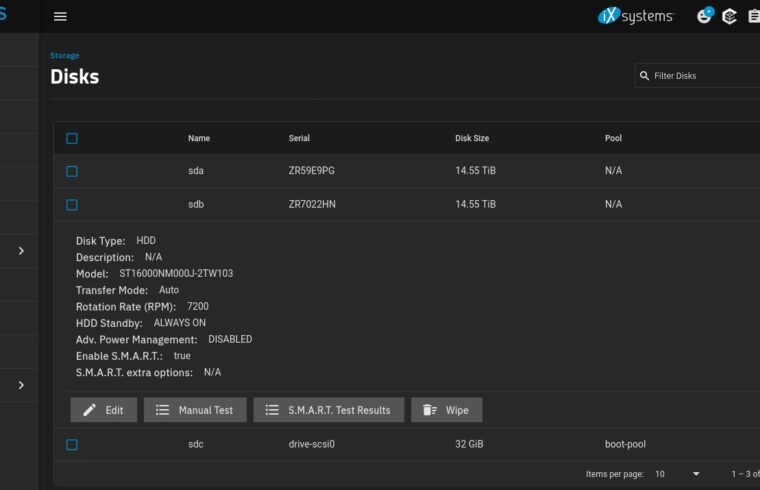This screenshot has height=490, width=760.
Task: Click the iXsystems logo
Action: [x=636, y=16]
